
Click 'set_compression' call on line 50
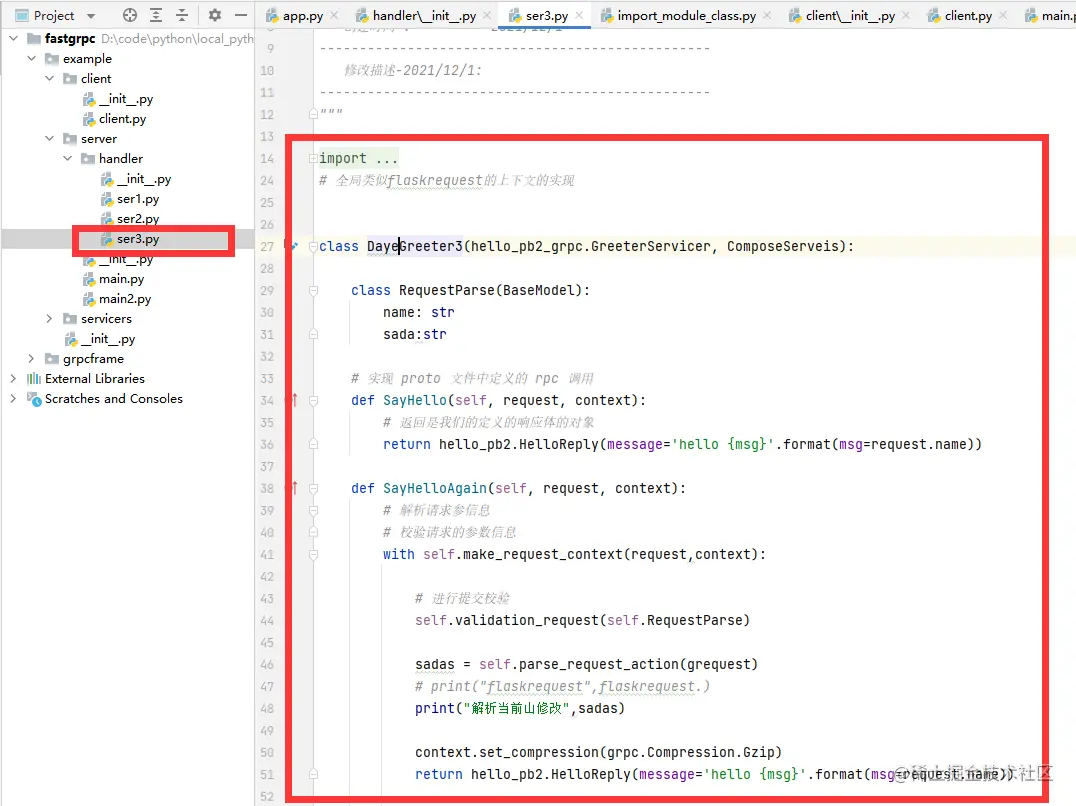pyautogui.click(x=539, y=752)
